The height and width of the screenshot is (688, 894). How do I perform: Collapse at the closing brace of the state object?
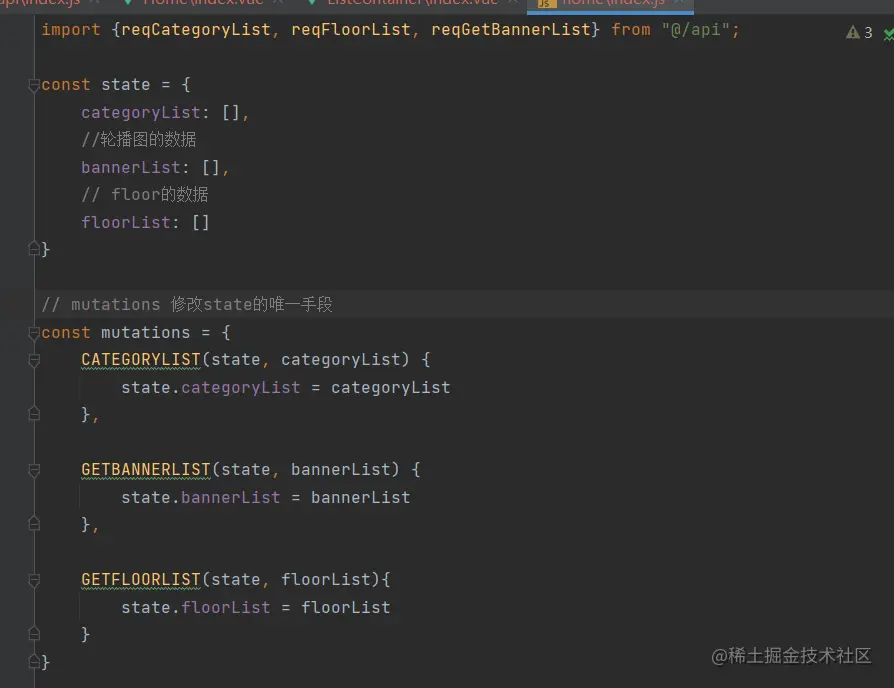click(x=34, y=249)
